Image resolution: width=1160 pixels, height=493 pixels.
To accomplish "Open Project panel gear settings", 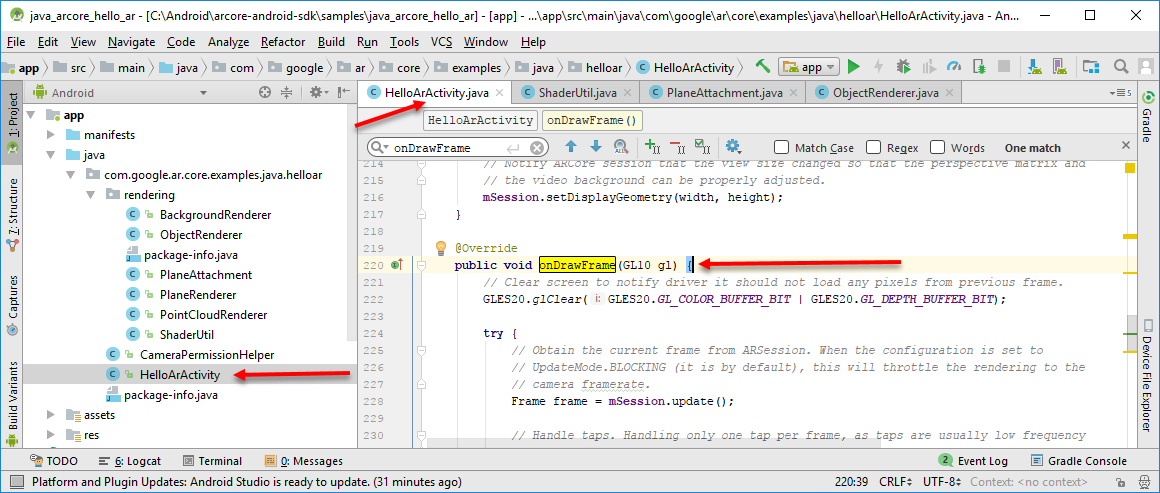I will click(x=318, y=93).
